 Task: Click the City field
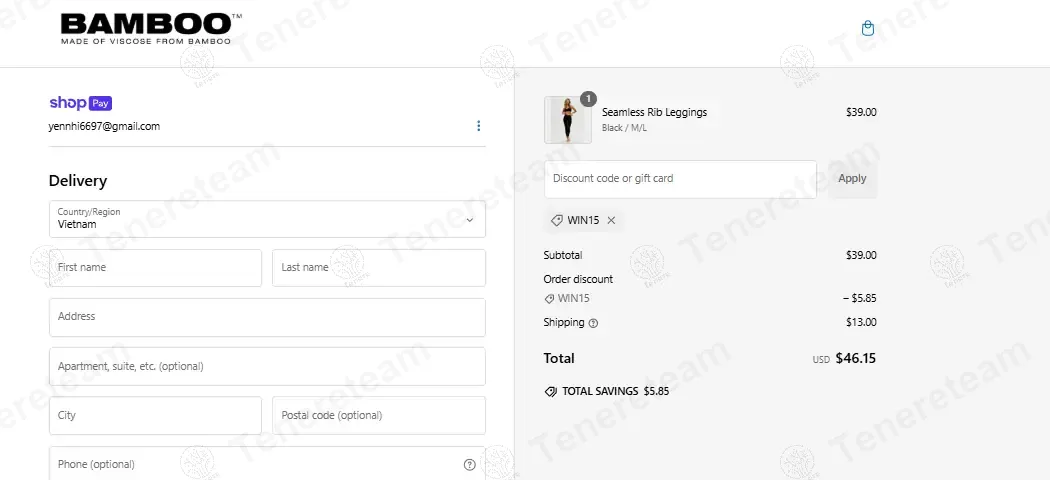pyautogui.click(x=155, y=416)
